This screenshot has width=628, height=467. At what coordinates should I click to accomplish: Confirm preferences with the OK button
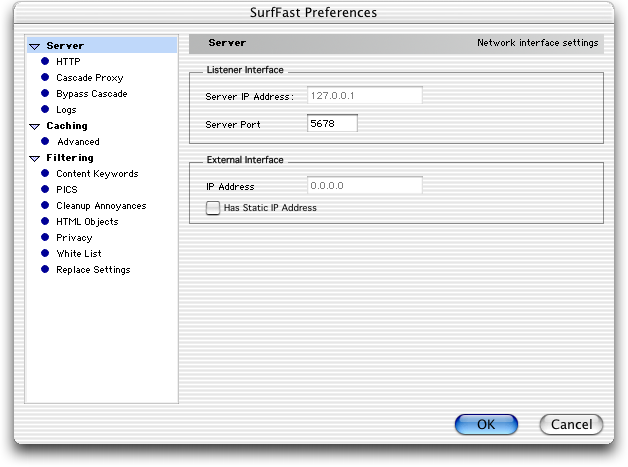coord(486,424)
